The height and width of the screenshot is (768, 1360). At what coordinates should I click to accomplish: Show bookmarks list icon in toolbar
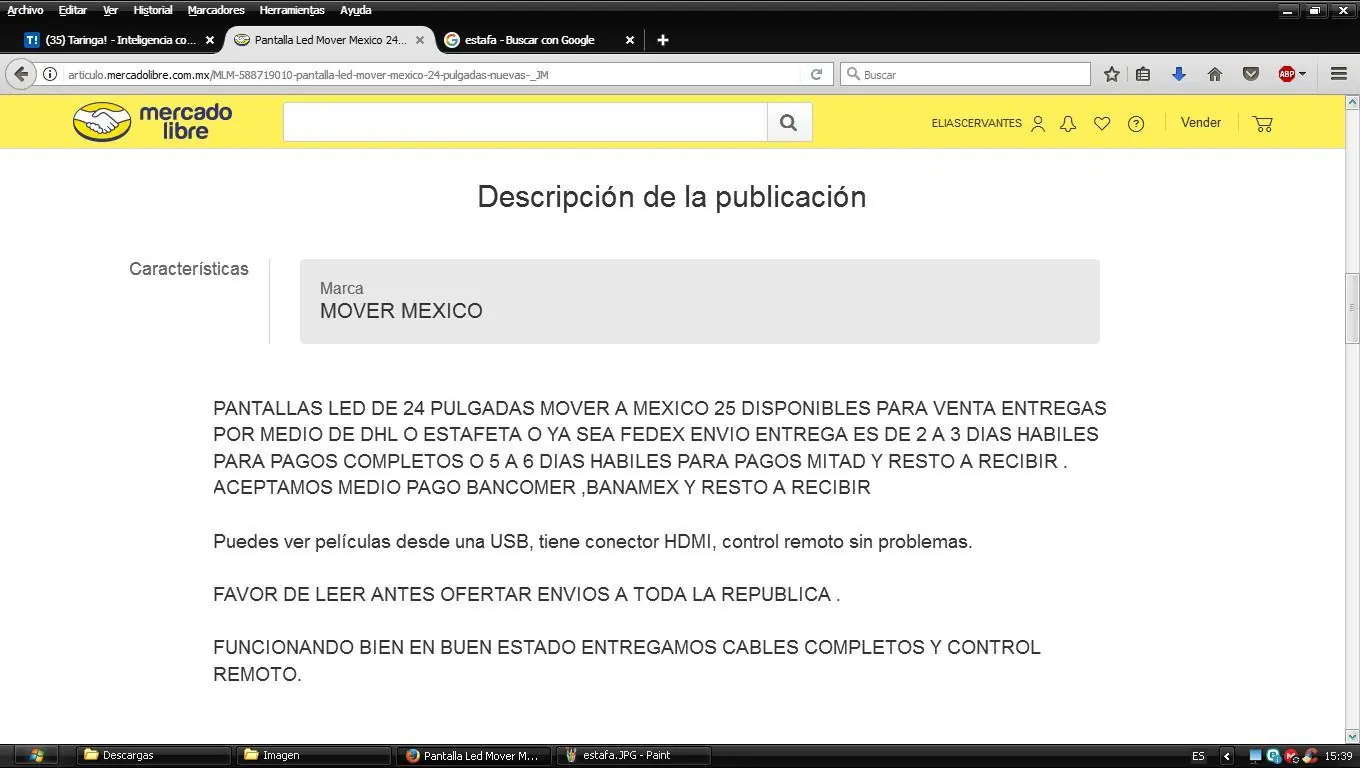tap(1143, 74)
